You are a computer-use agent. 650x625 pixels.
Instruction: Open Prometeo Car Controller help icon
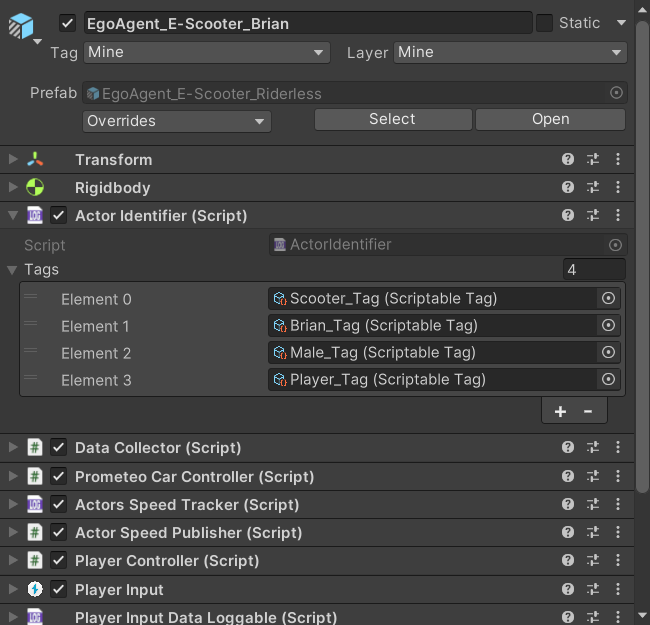click(568, 476)
